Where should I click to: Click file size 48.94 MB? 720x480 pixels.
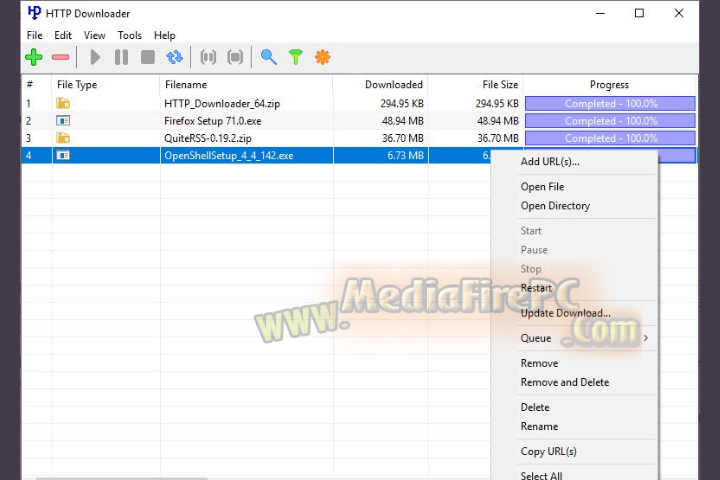coord(498,121)
